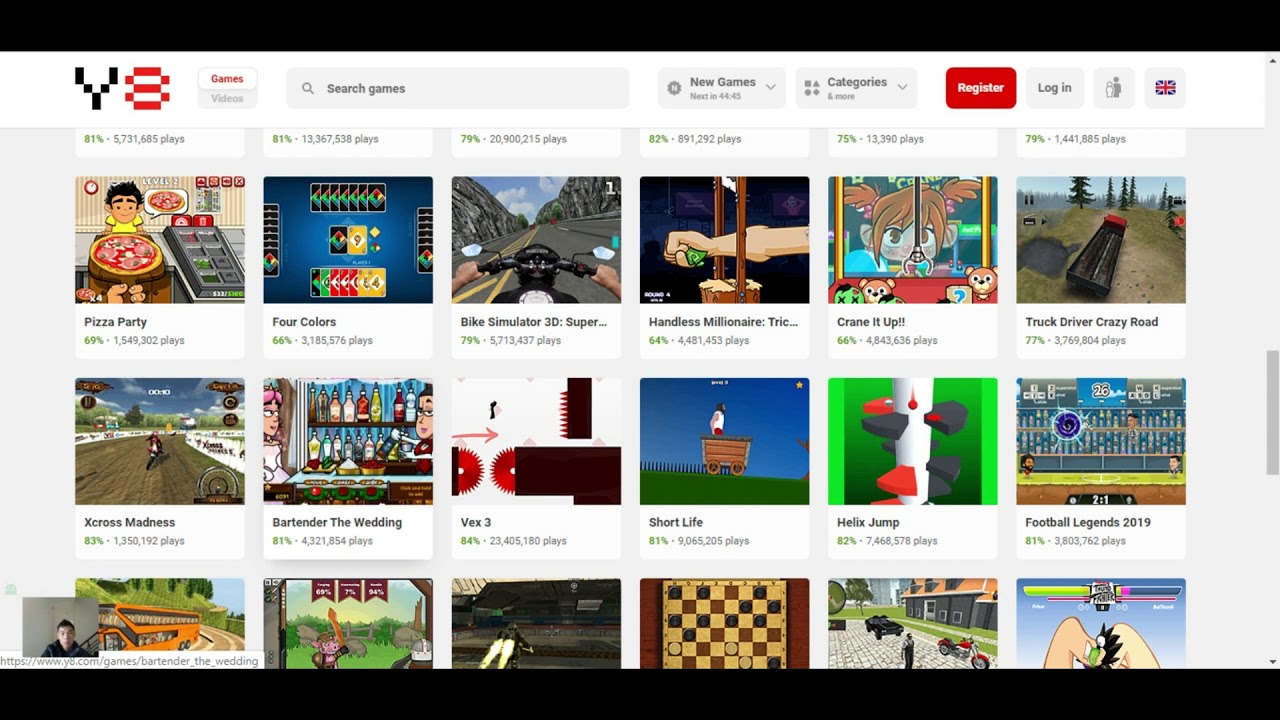Click the search magnifier icon
This screenshot has height=720, width=1280.
pos(308,88)
